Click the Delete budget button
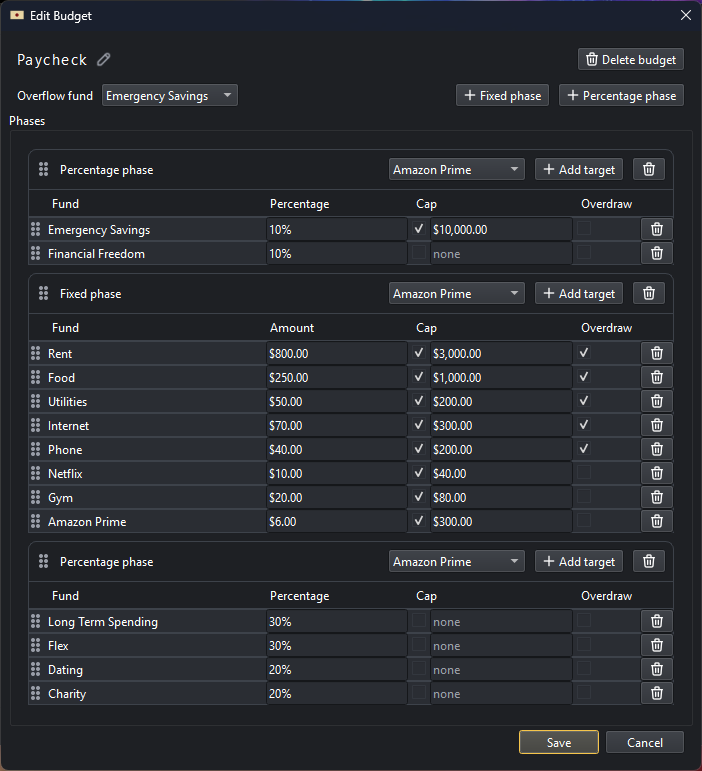The height and width of the screenshot is (771, 702). coord(631,59)
